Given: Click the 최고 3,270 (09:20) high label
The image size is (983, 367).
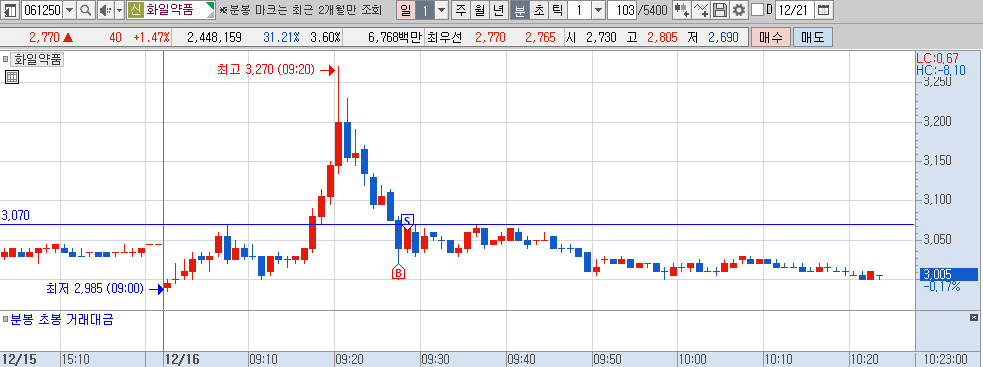Looking at the screenshot, I should pos(265,70).
